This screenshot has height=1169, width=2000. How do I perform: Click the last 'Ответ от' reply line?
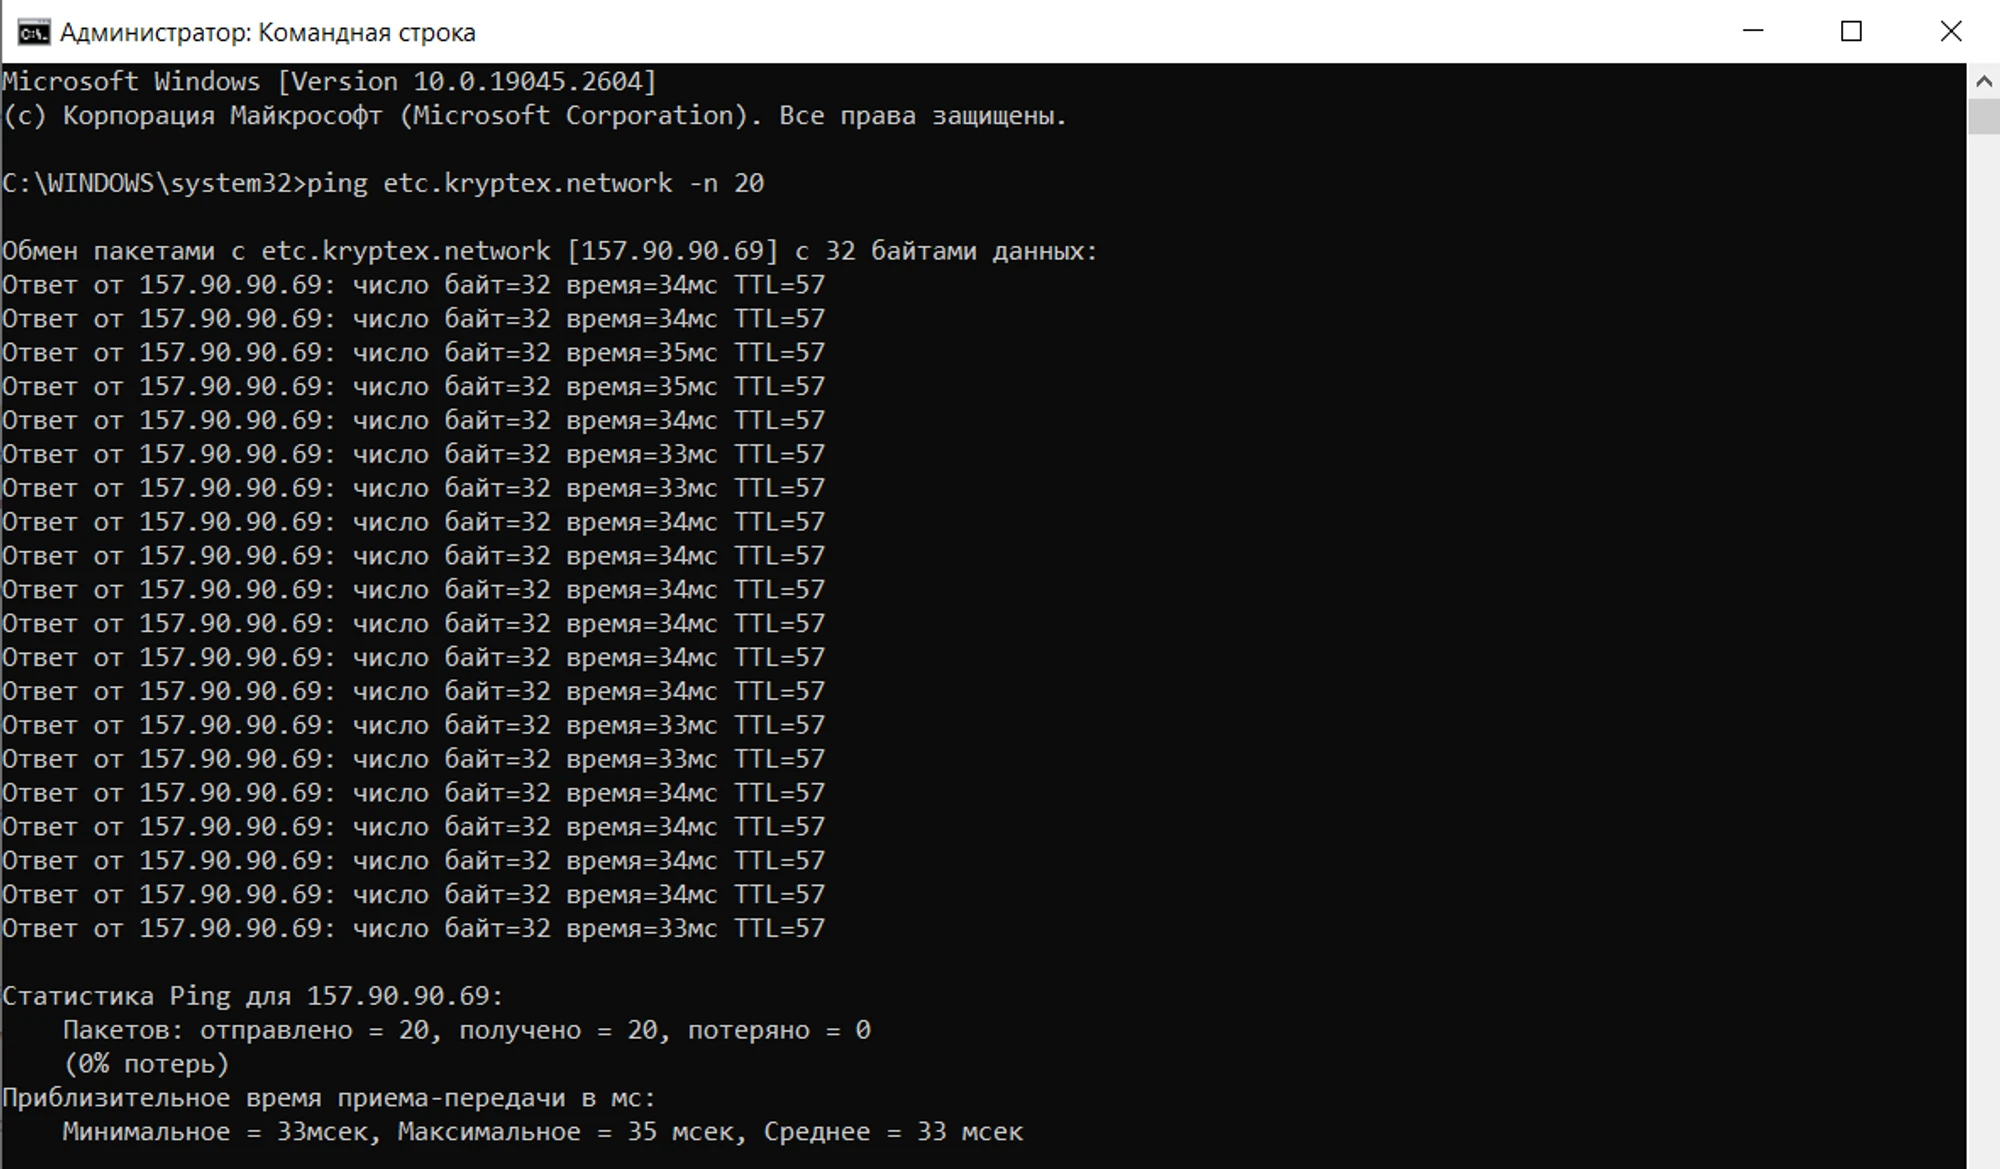[413, 928]
